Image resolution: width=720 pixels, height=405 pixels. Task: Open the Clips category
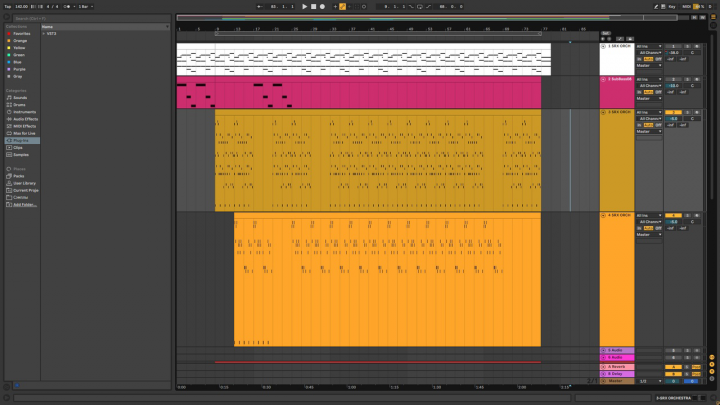pos(17,147)
